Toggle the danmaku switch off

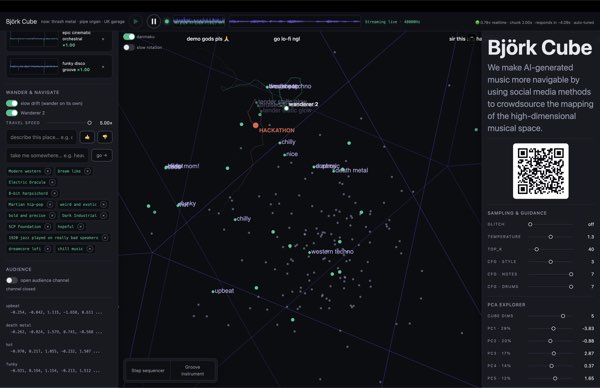[x=129, y=37]
